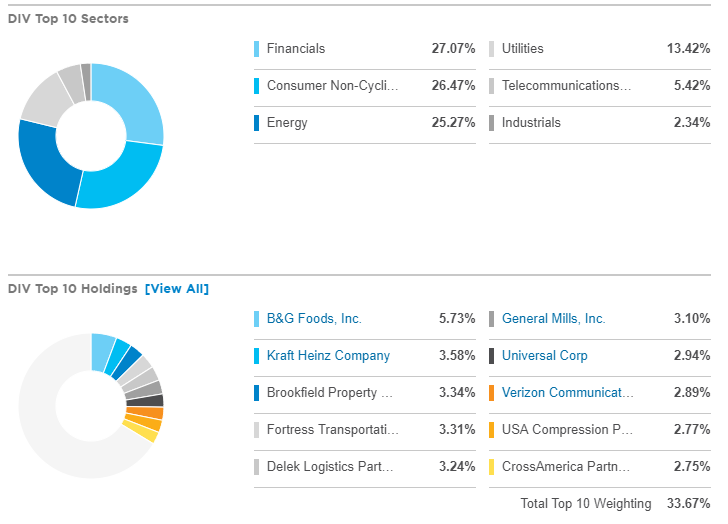Click the 33.67% total weighting value
The image size is (728, 524).
point(689,504)
